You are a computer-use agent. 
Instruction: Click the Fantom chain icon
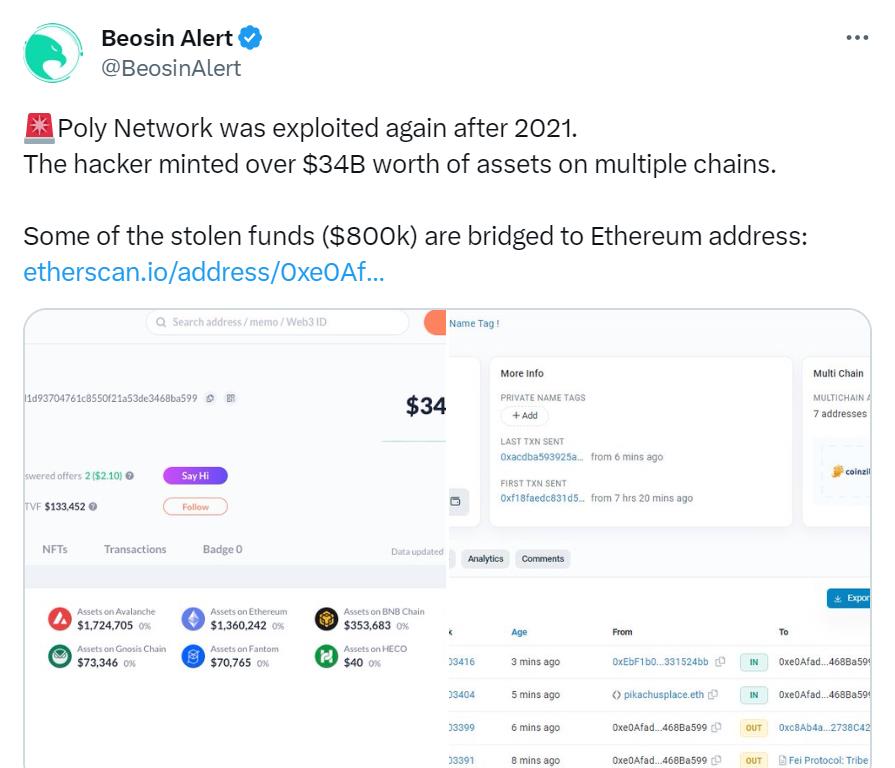tap(193, 656)
